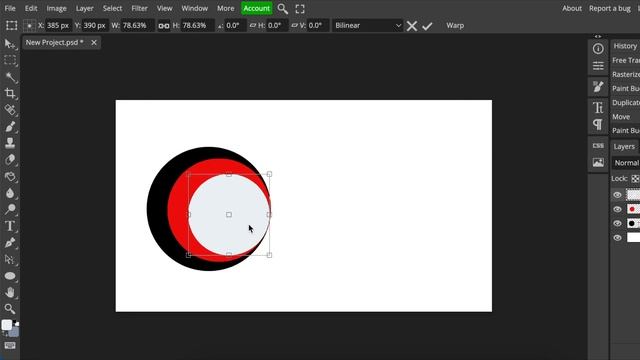
Task: Click the keyboard icon at toolbar bottom
Action: [10, 346]
